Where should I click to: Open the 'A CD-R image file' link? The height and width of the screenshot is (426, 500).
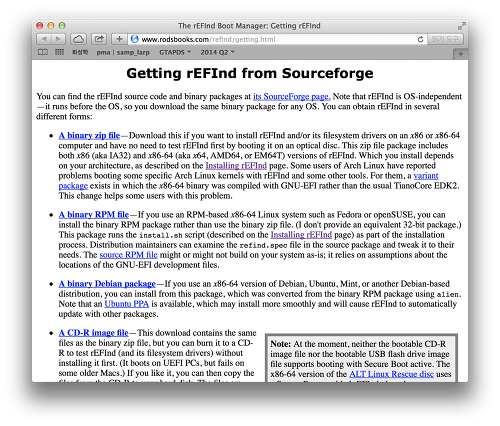(93, 333)
